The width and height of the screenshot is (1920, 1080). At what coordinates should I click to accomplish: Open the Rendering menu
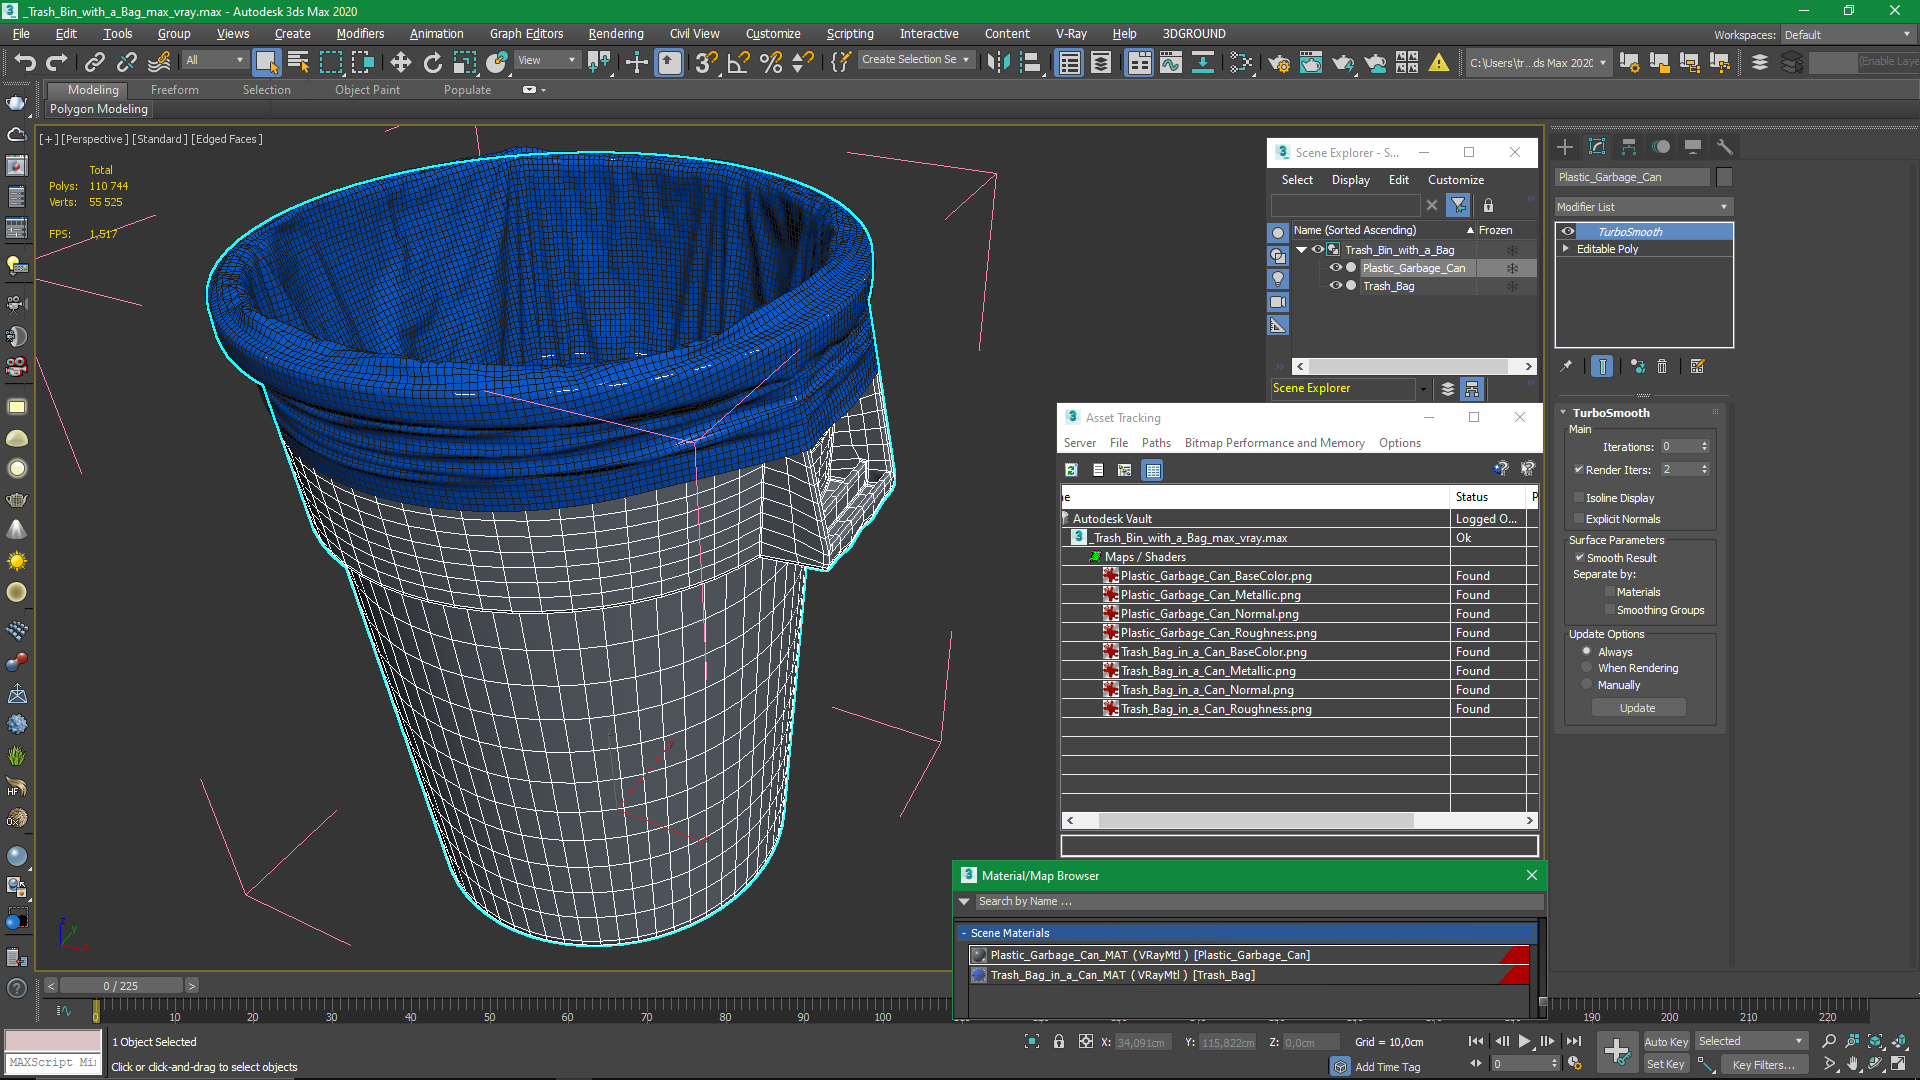coord(616,34)
